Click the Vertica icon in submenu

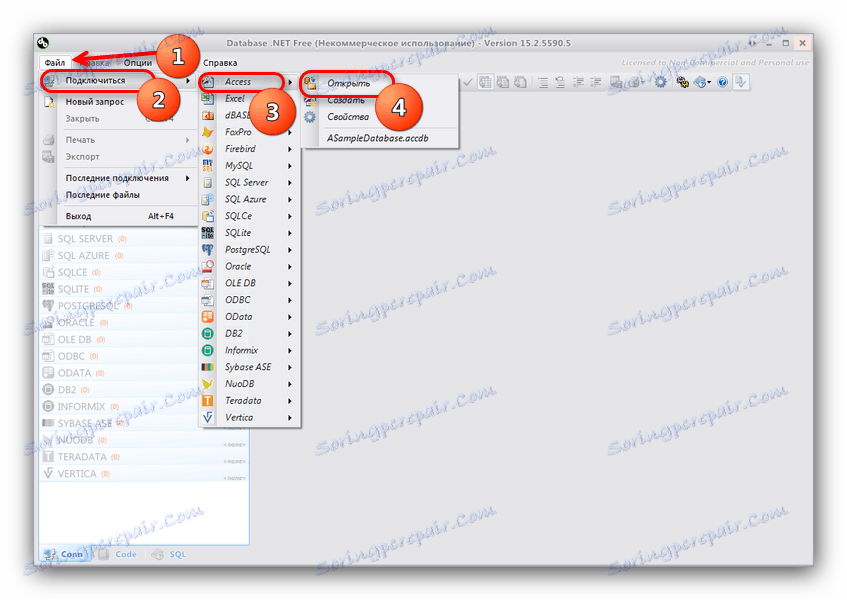tap(207, 417)
